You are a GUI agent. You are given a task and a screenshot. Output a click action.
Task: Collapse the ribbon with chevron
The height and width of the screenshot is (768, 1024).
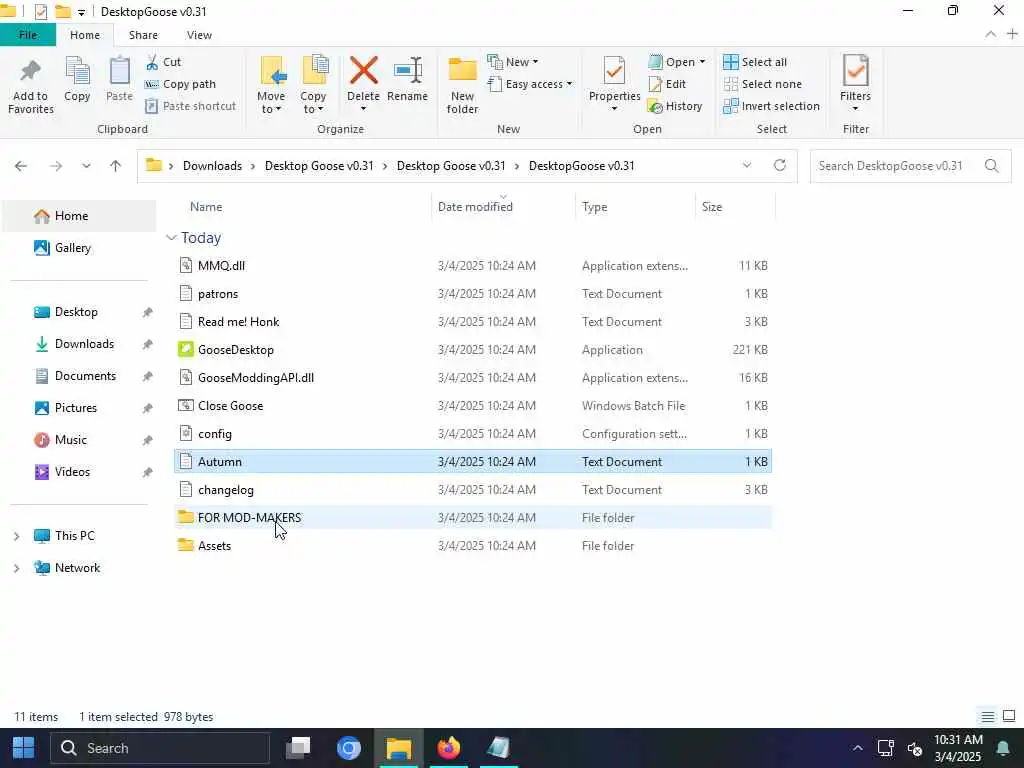click(x=991, y=35)
